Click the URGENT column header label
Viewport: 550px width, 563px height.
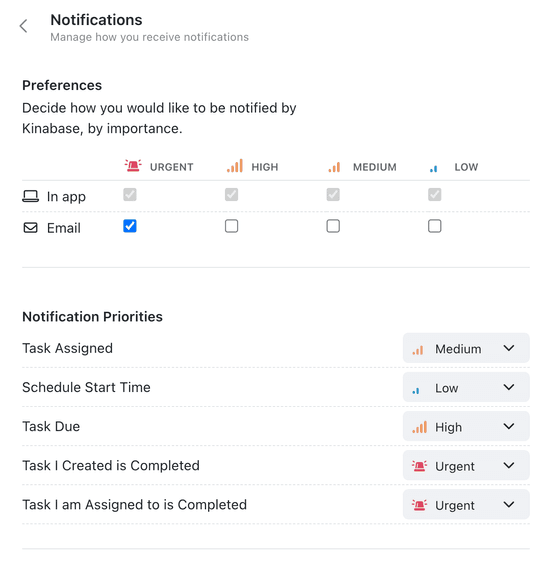point(172,167)
